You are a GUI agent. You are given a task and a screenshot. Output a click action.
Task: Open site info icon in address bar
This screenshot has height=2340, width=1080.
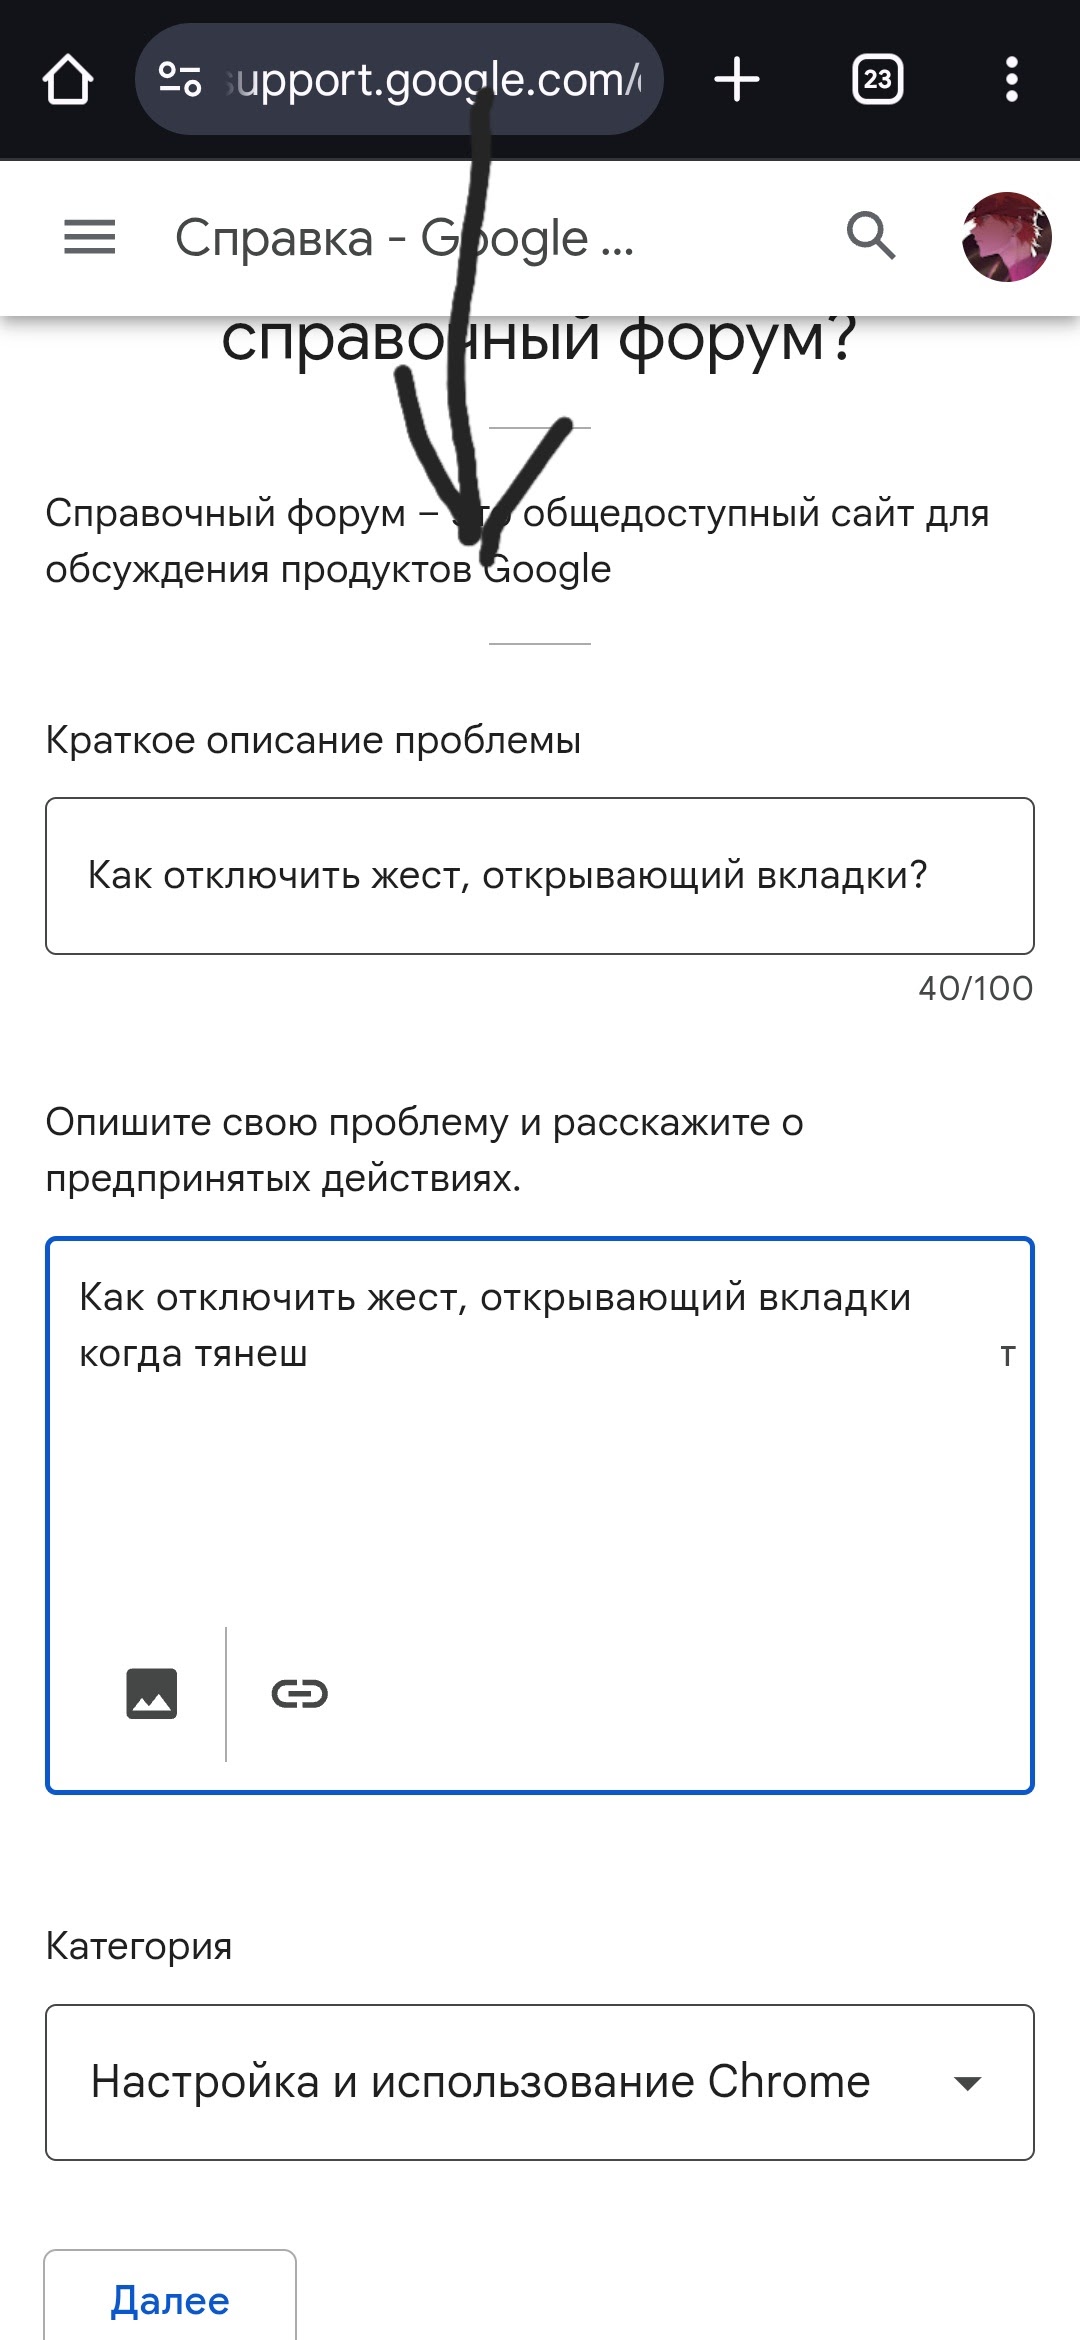(x=181, y=79)
